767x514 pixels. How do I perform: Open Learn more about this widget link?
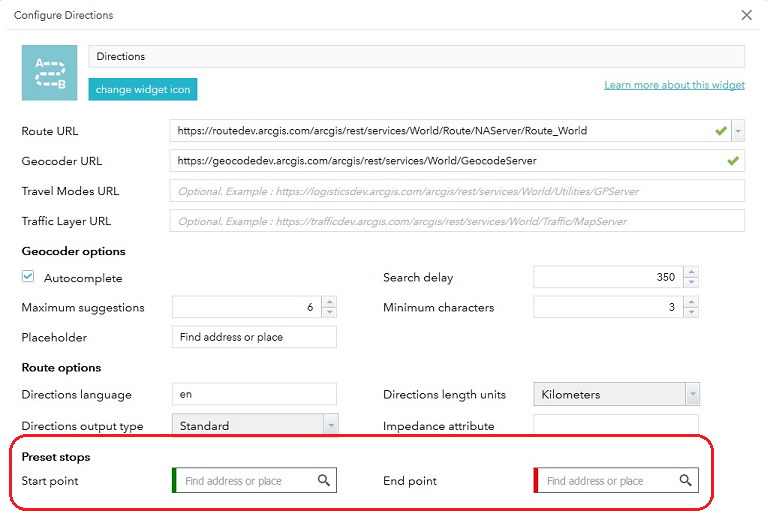coord(674,85)
